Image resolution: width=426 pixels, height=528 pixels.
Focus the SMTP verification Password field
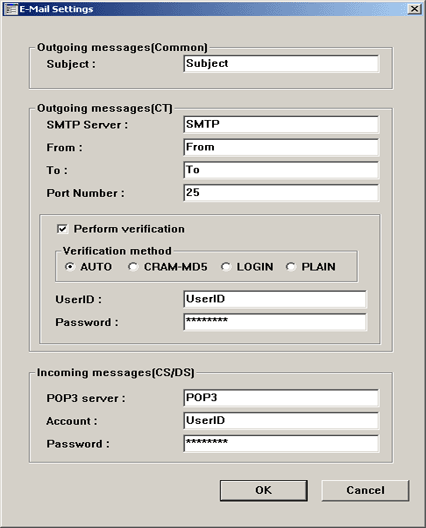point(275,322)
